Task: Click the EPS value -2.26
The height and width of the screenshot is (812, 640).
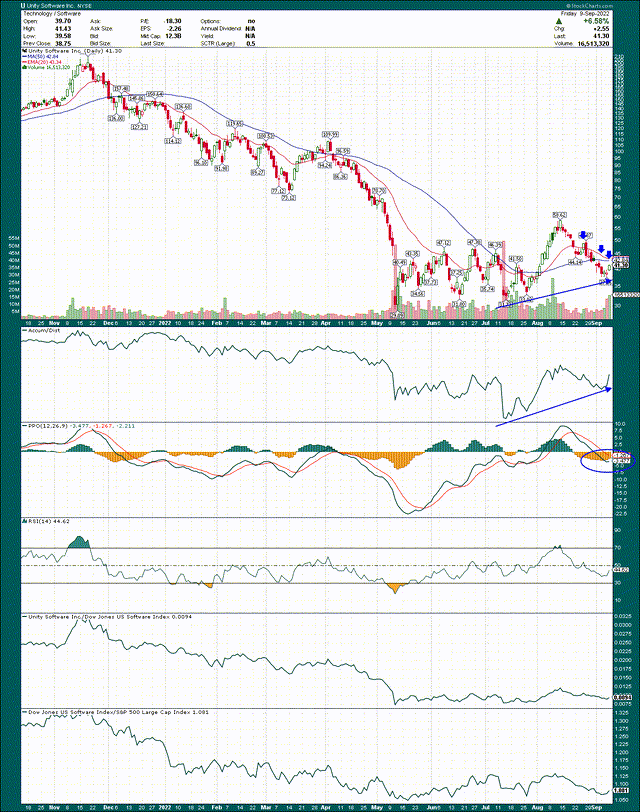Action: (174, 28)
